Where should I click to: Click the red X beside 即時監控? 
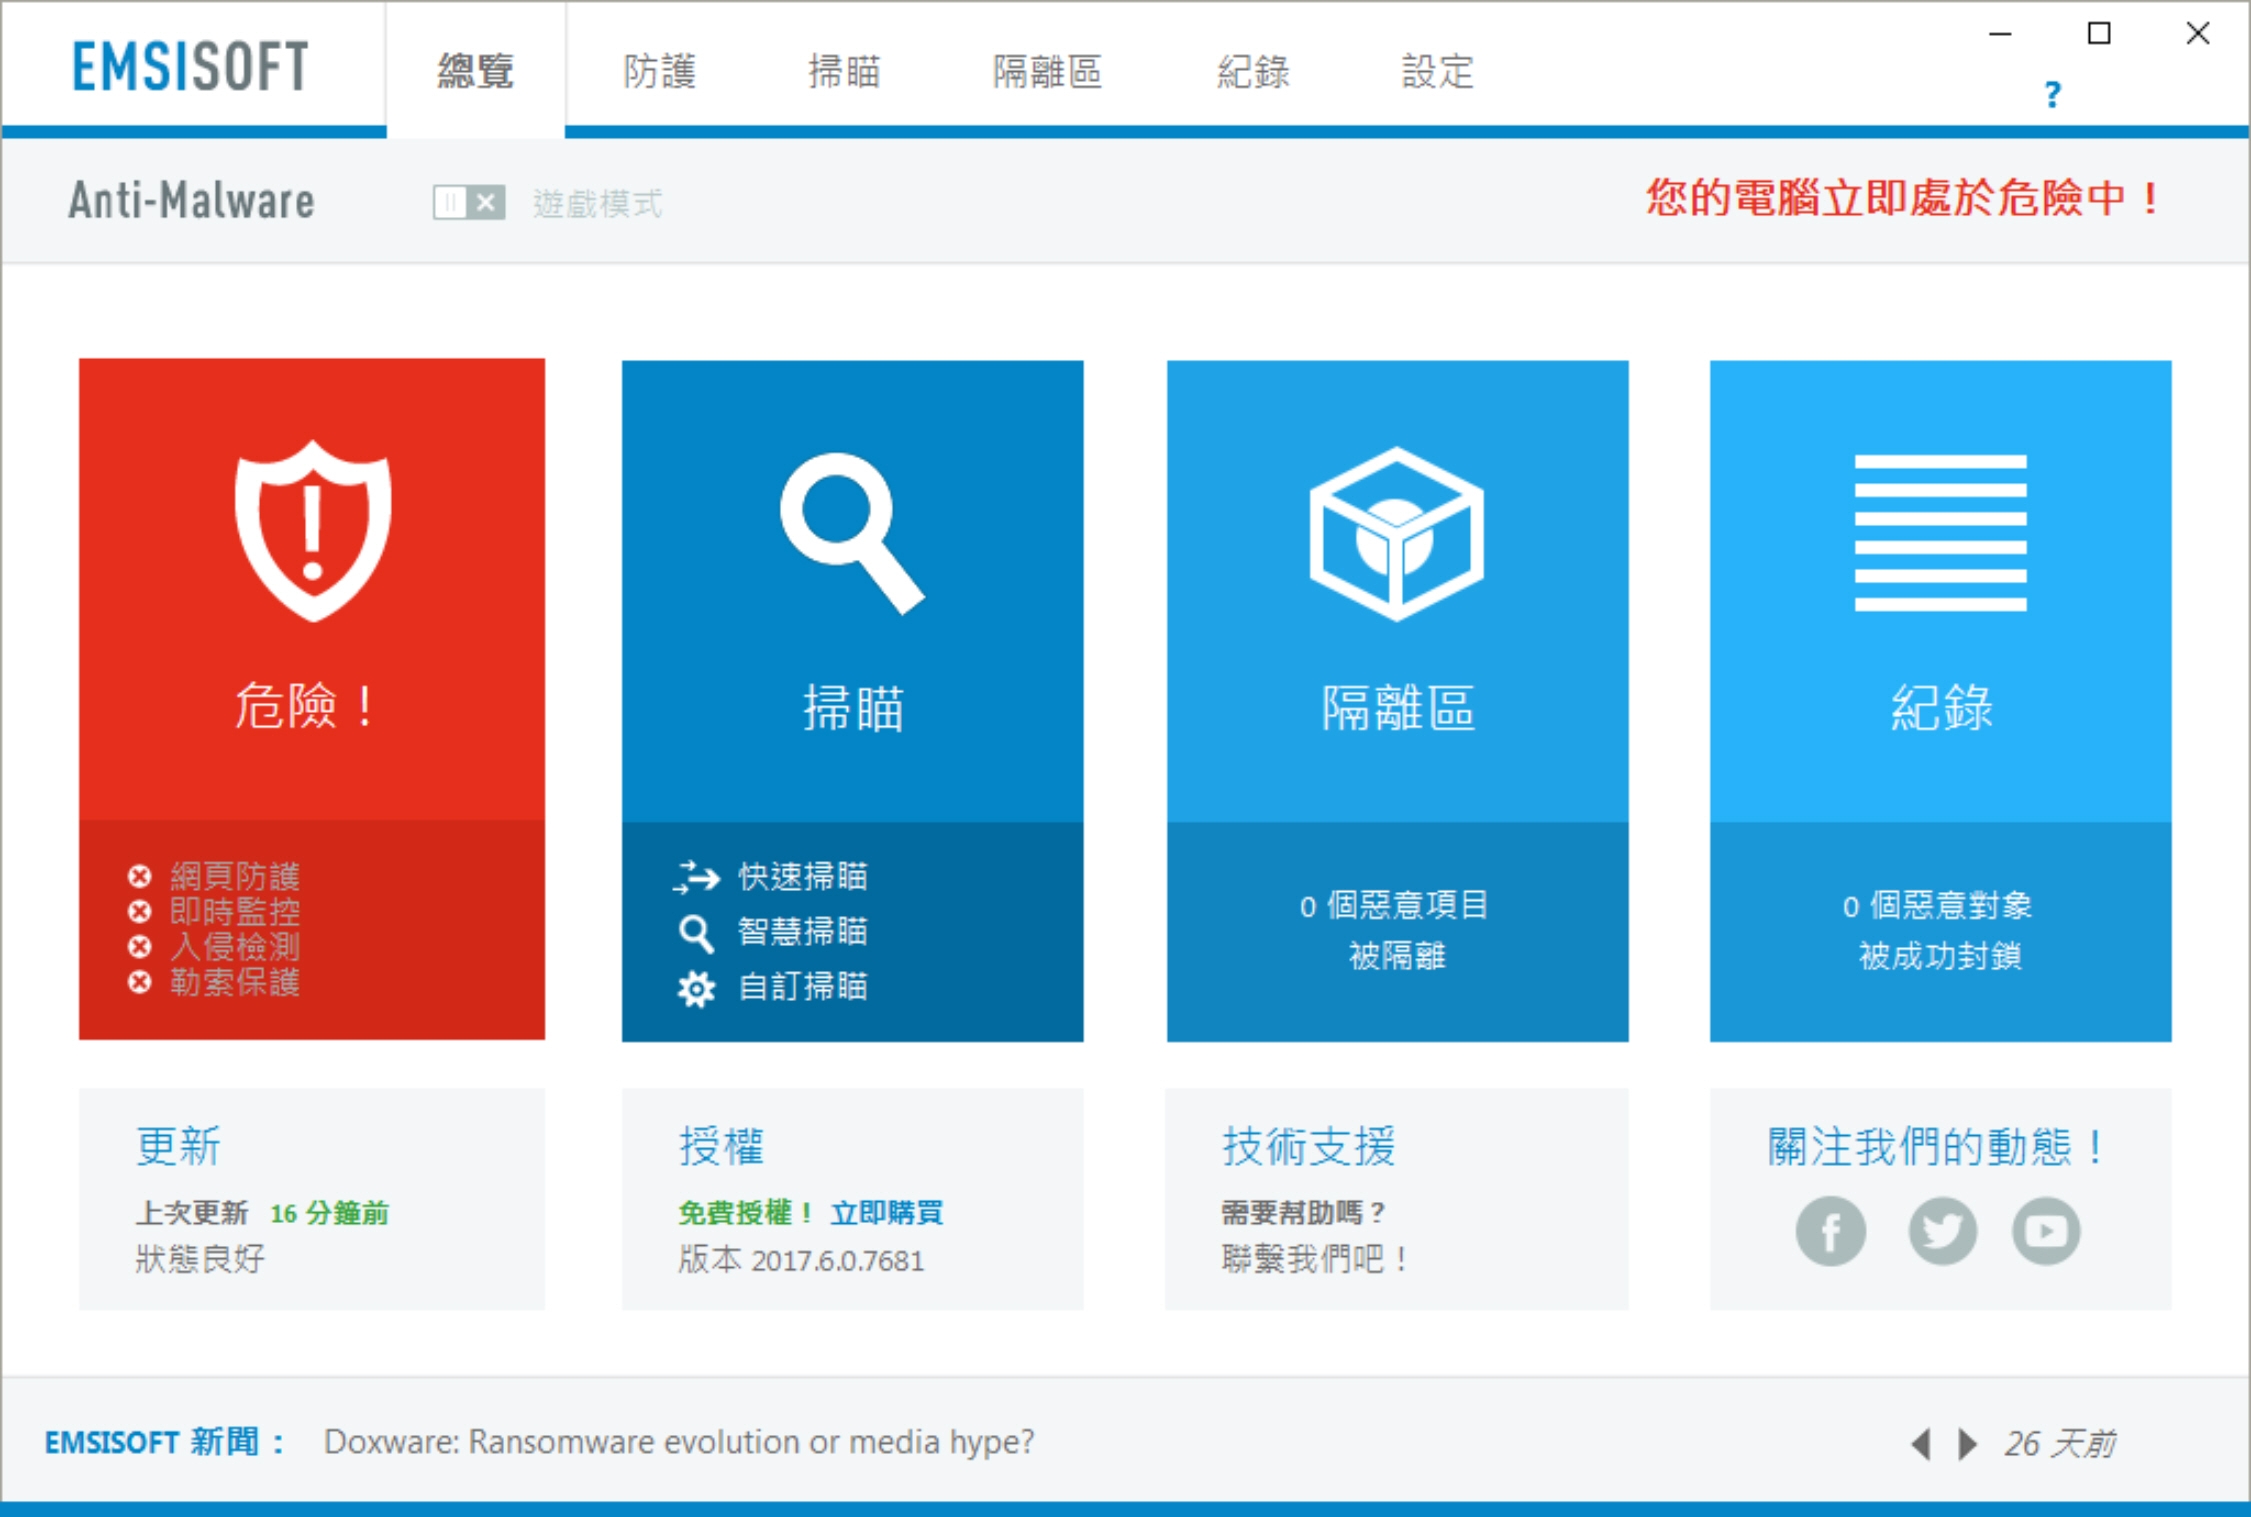coord(140,912)
